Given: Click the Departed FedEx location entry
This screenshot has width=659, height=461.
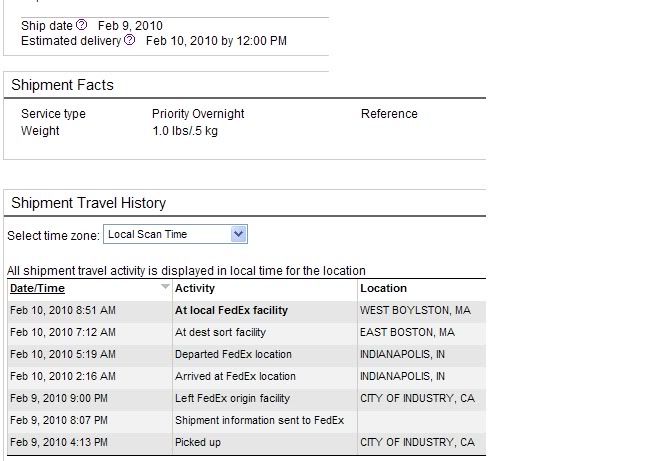Looking at the screenshot, I should pos(233,354).
